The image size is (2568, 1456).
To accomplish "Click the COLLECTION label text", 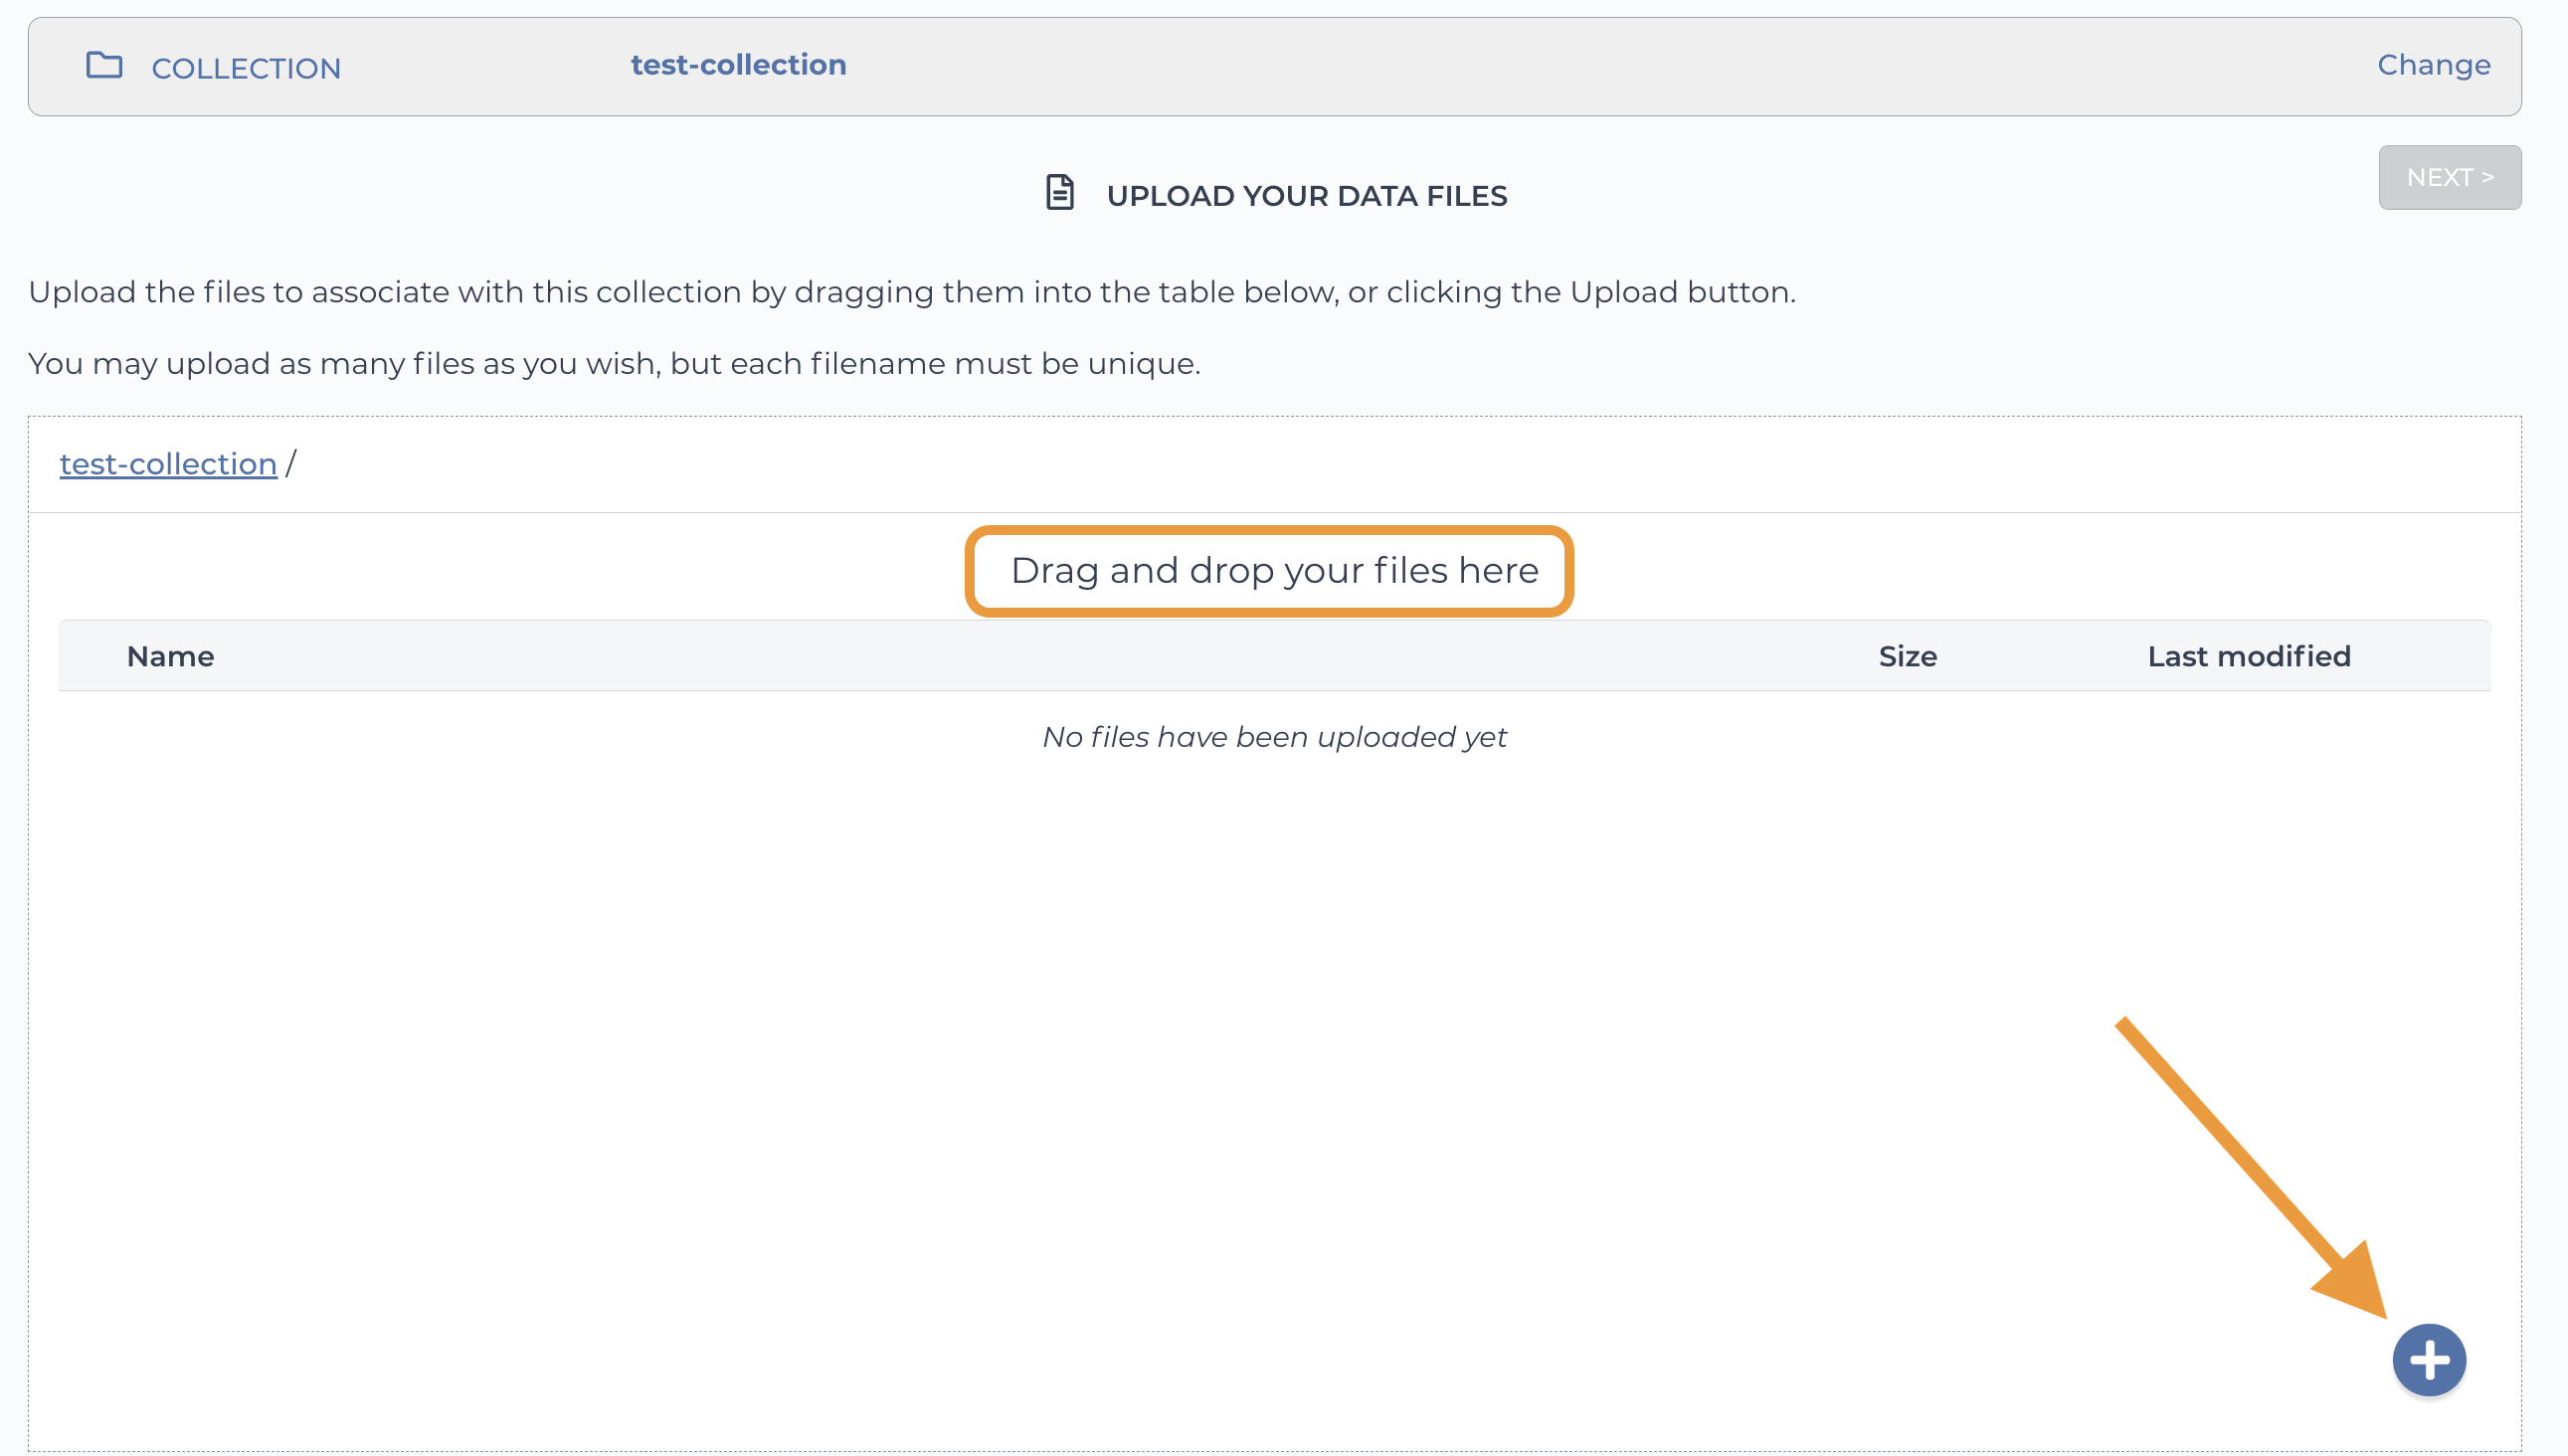I will 246,68.
